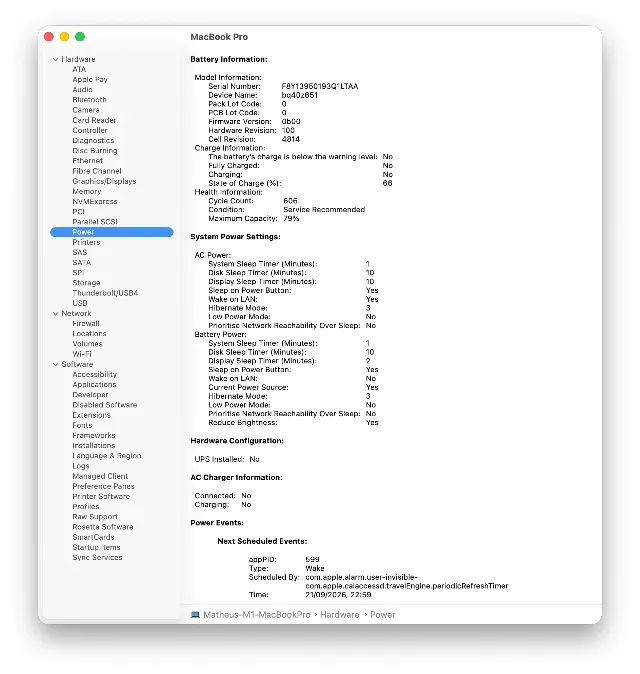Open Startup Items in the sidebar
Image resolution: width=640 pixels, height=674 pixels.
click(96, 548)
